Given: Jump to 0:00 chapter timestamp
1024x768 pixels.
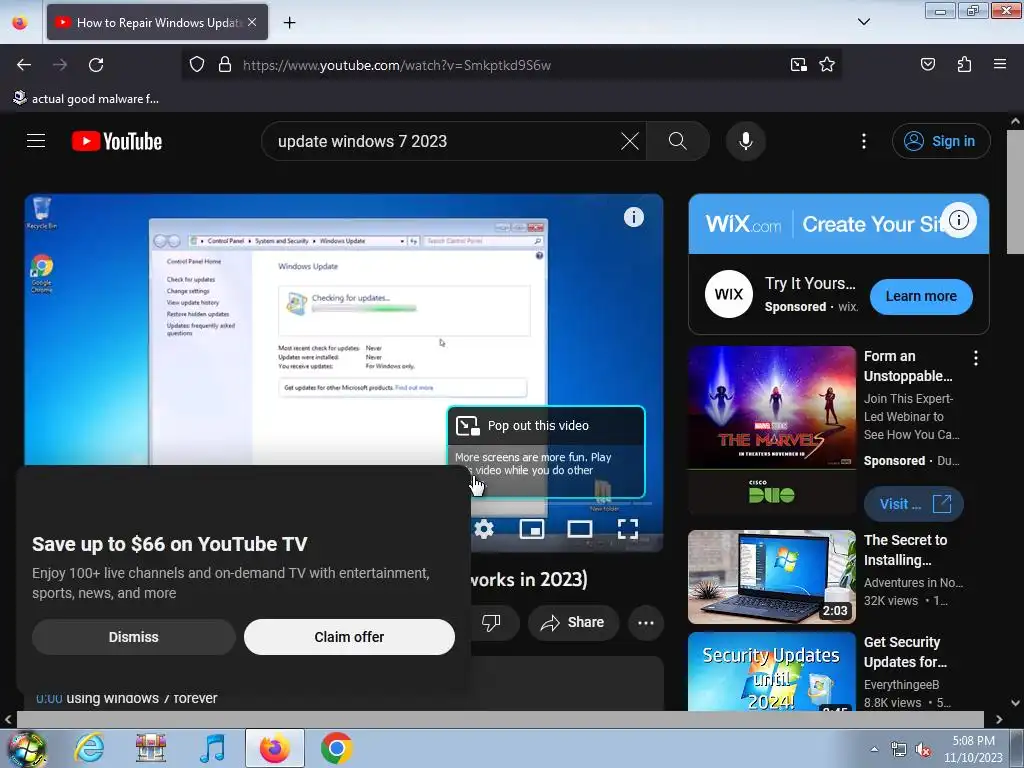Looking at the screenshot, I should tap(49, 698).
